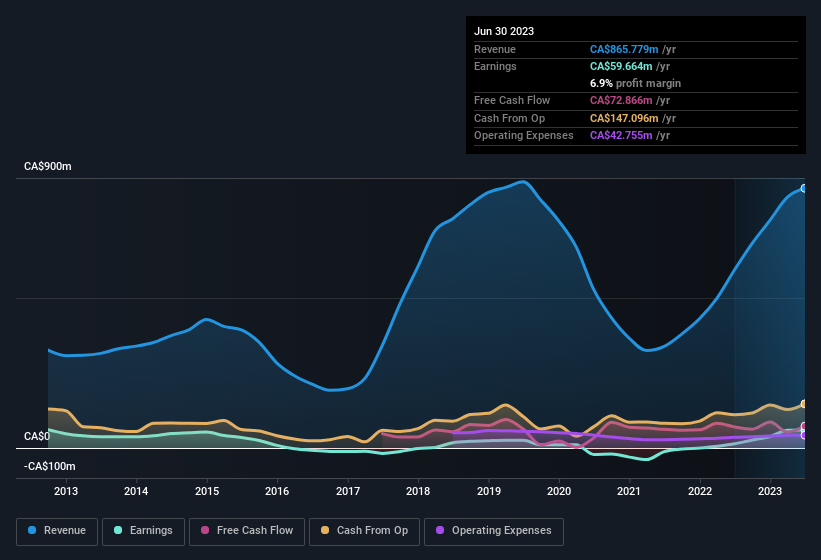Toggle the Operating Expenses legend button
Viewport: 821px width, 560px height.
(x=494, y=531)
